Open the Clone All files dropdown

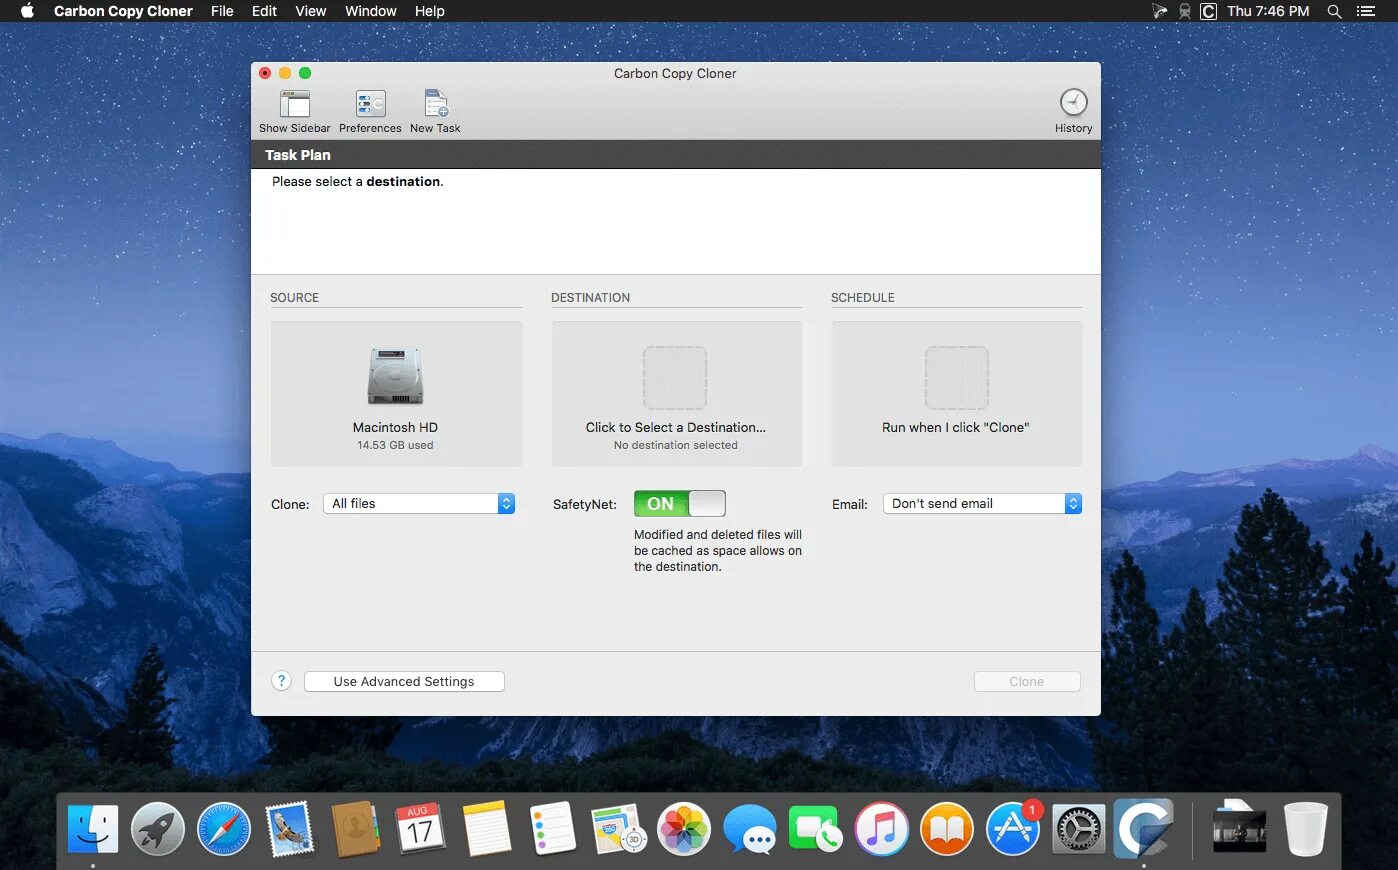pos(418,504)
